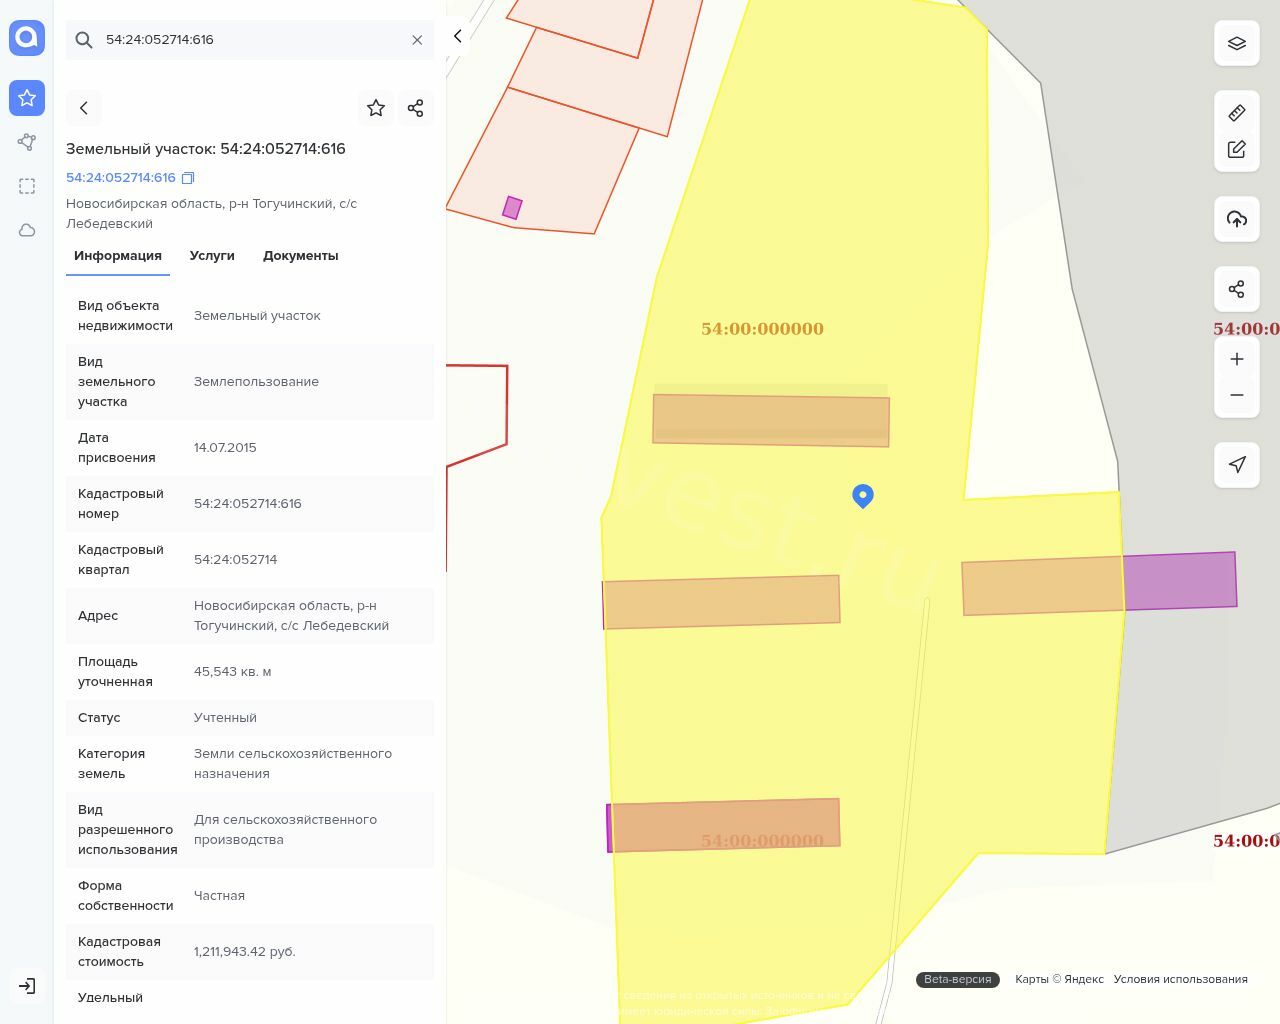Go back from parcel details

coord(84,108)
